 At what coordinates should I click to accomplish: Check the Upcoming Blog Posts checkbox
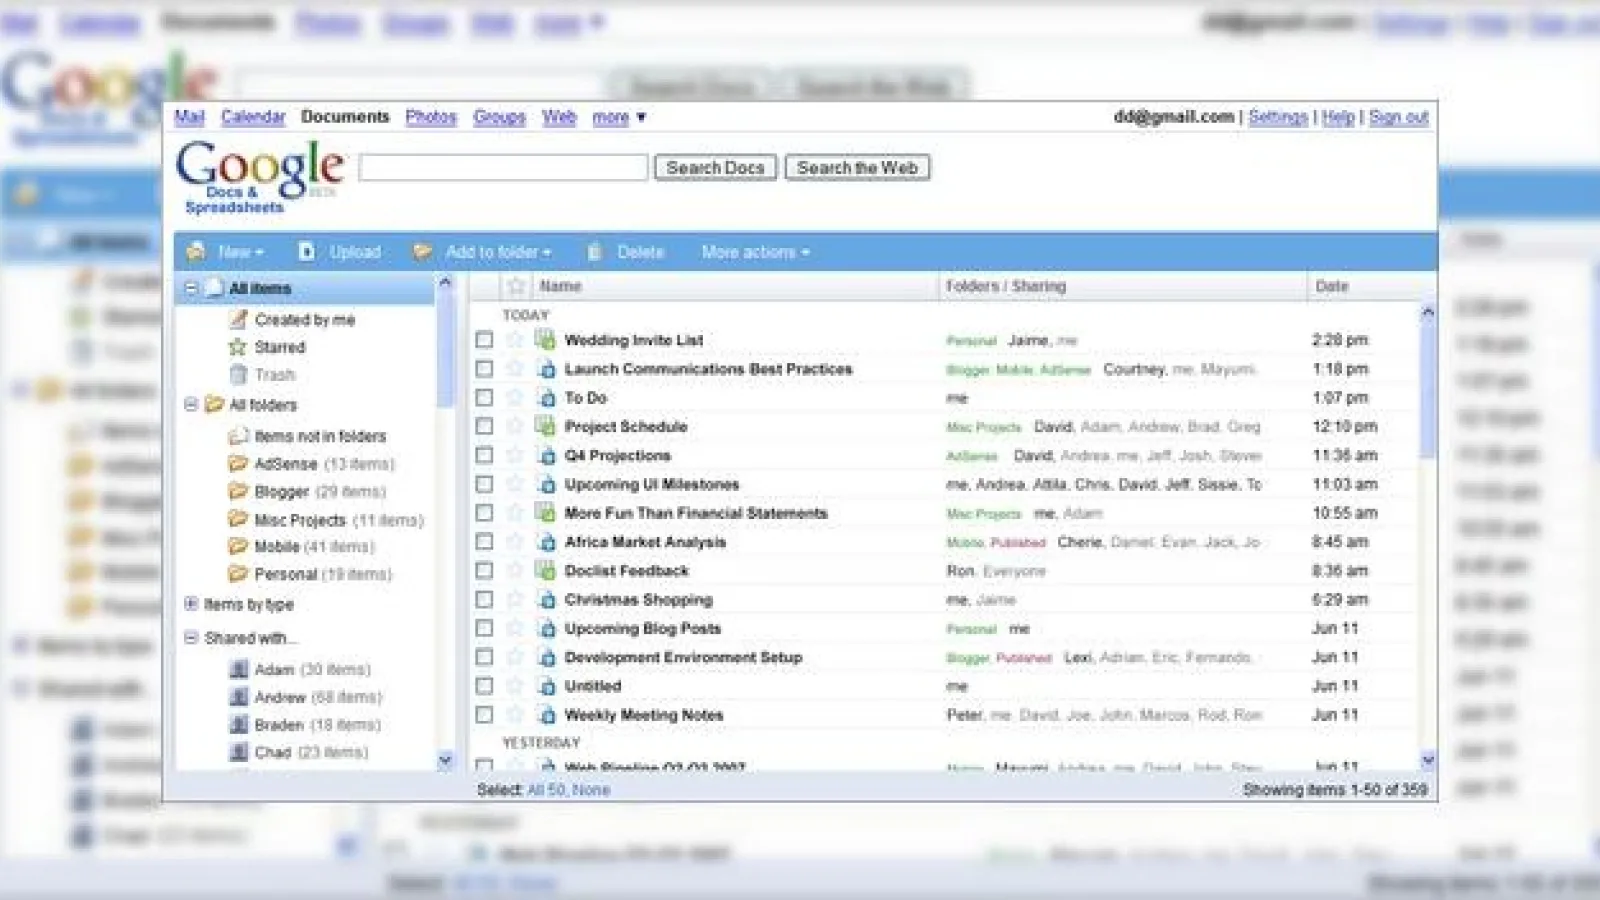click(x=485, y=628)
